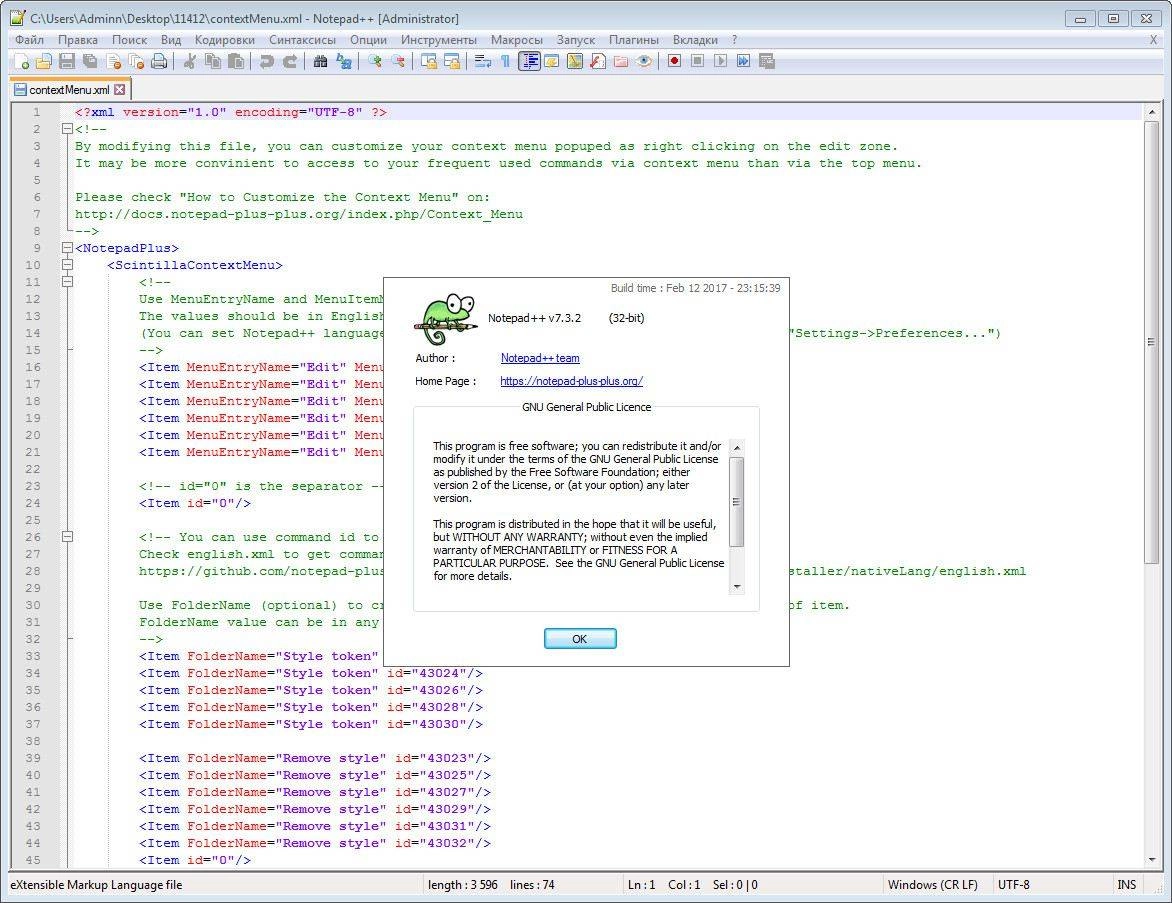
Task: Click the Save All toolbar icon
Action: (90, 61)
